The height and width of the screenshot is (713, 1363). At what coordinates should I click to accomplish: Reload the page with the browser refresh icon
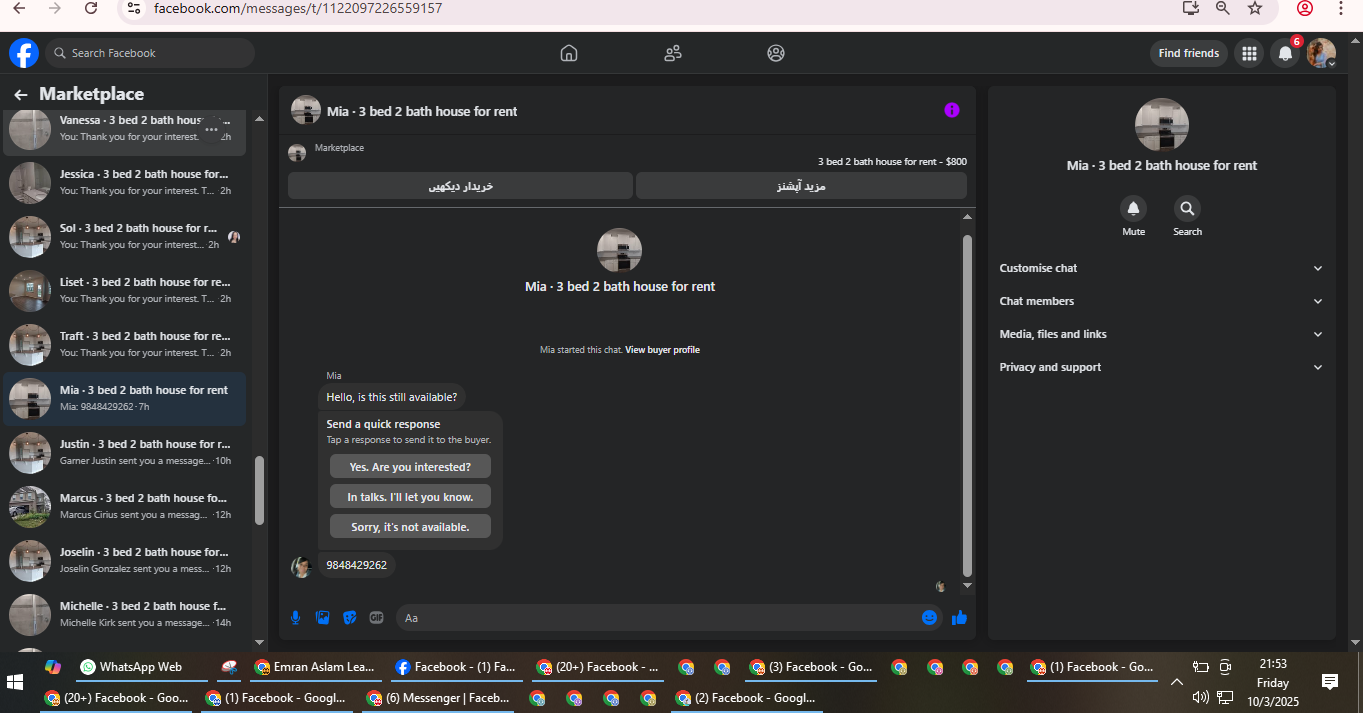[91, 8]
